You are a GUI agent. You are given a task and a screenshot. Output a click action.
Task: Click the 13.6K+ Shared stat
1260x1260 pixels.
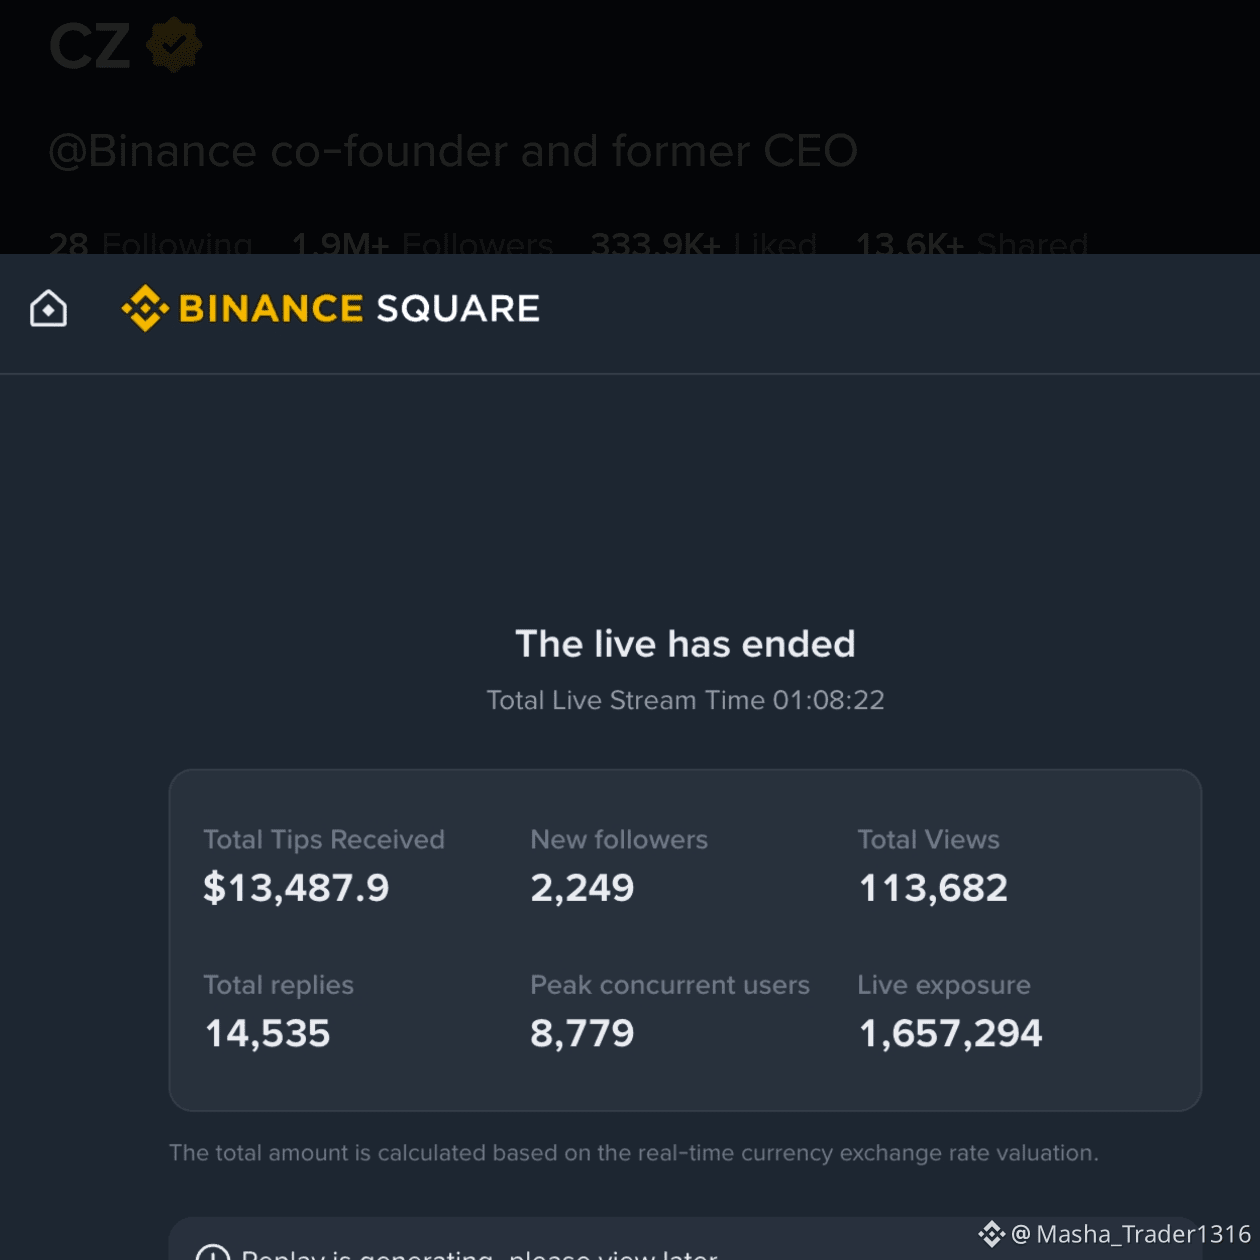coord(972,243)
